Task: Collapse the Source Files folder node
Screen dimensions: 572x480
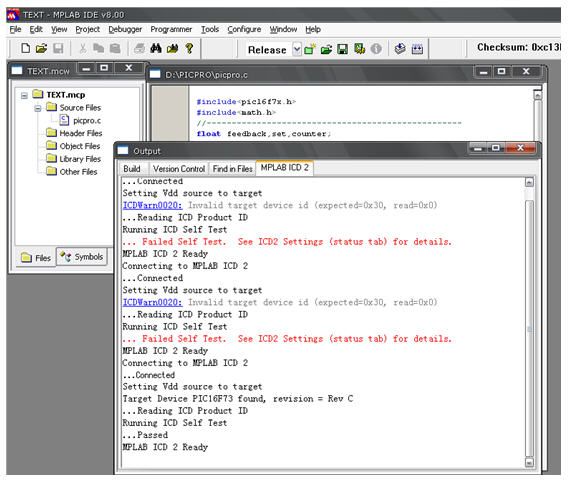Action: click(x=38, y=108)
